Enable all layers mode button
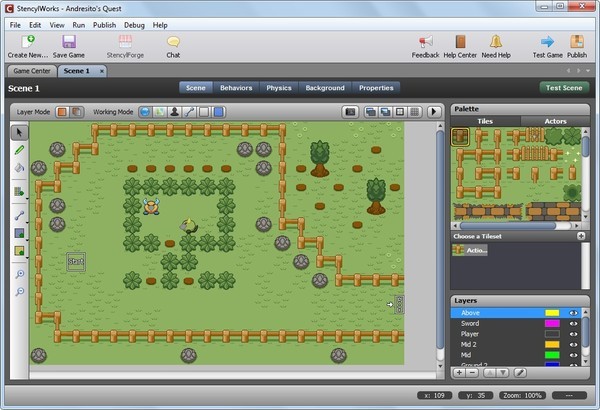600x410 pixels. tap(77, 112)
